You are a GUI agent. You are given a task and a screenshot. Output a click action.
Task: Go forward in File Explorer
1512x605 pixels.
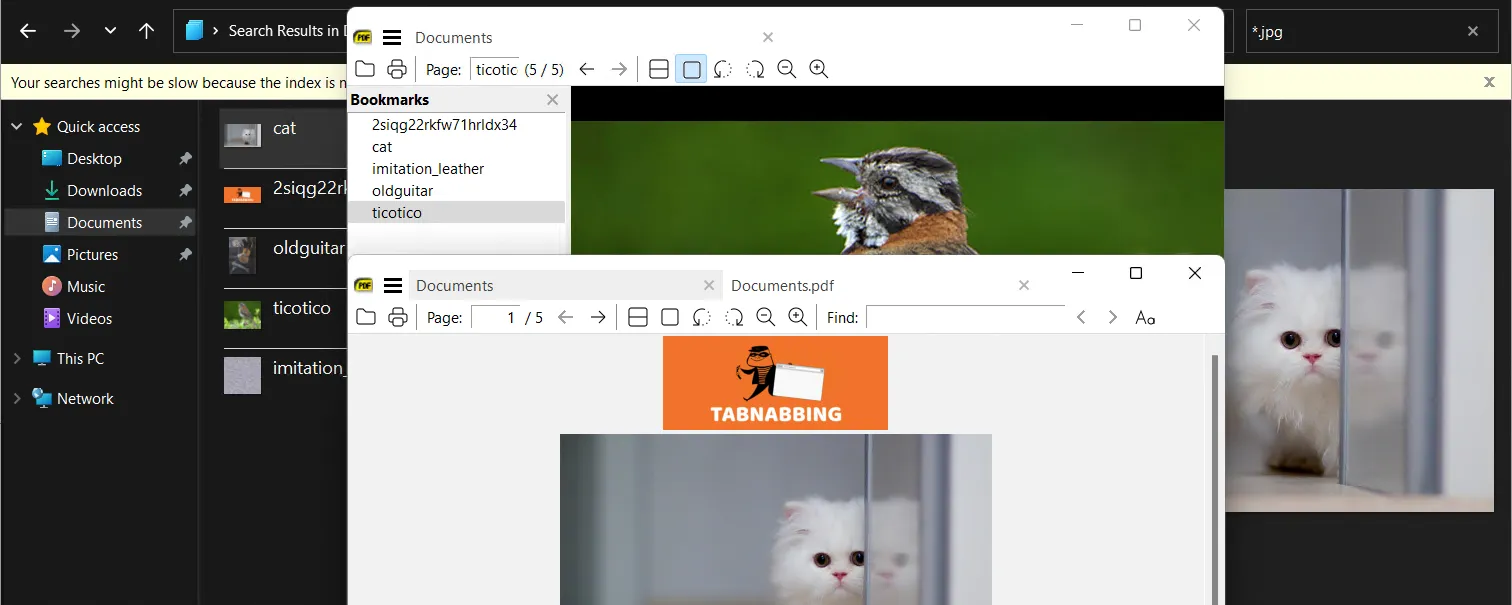tap(71, 31)
